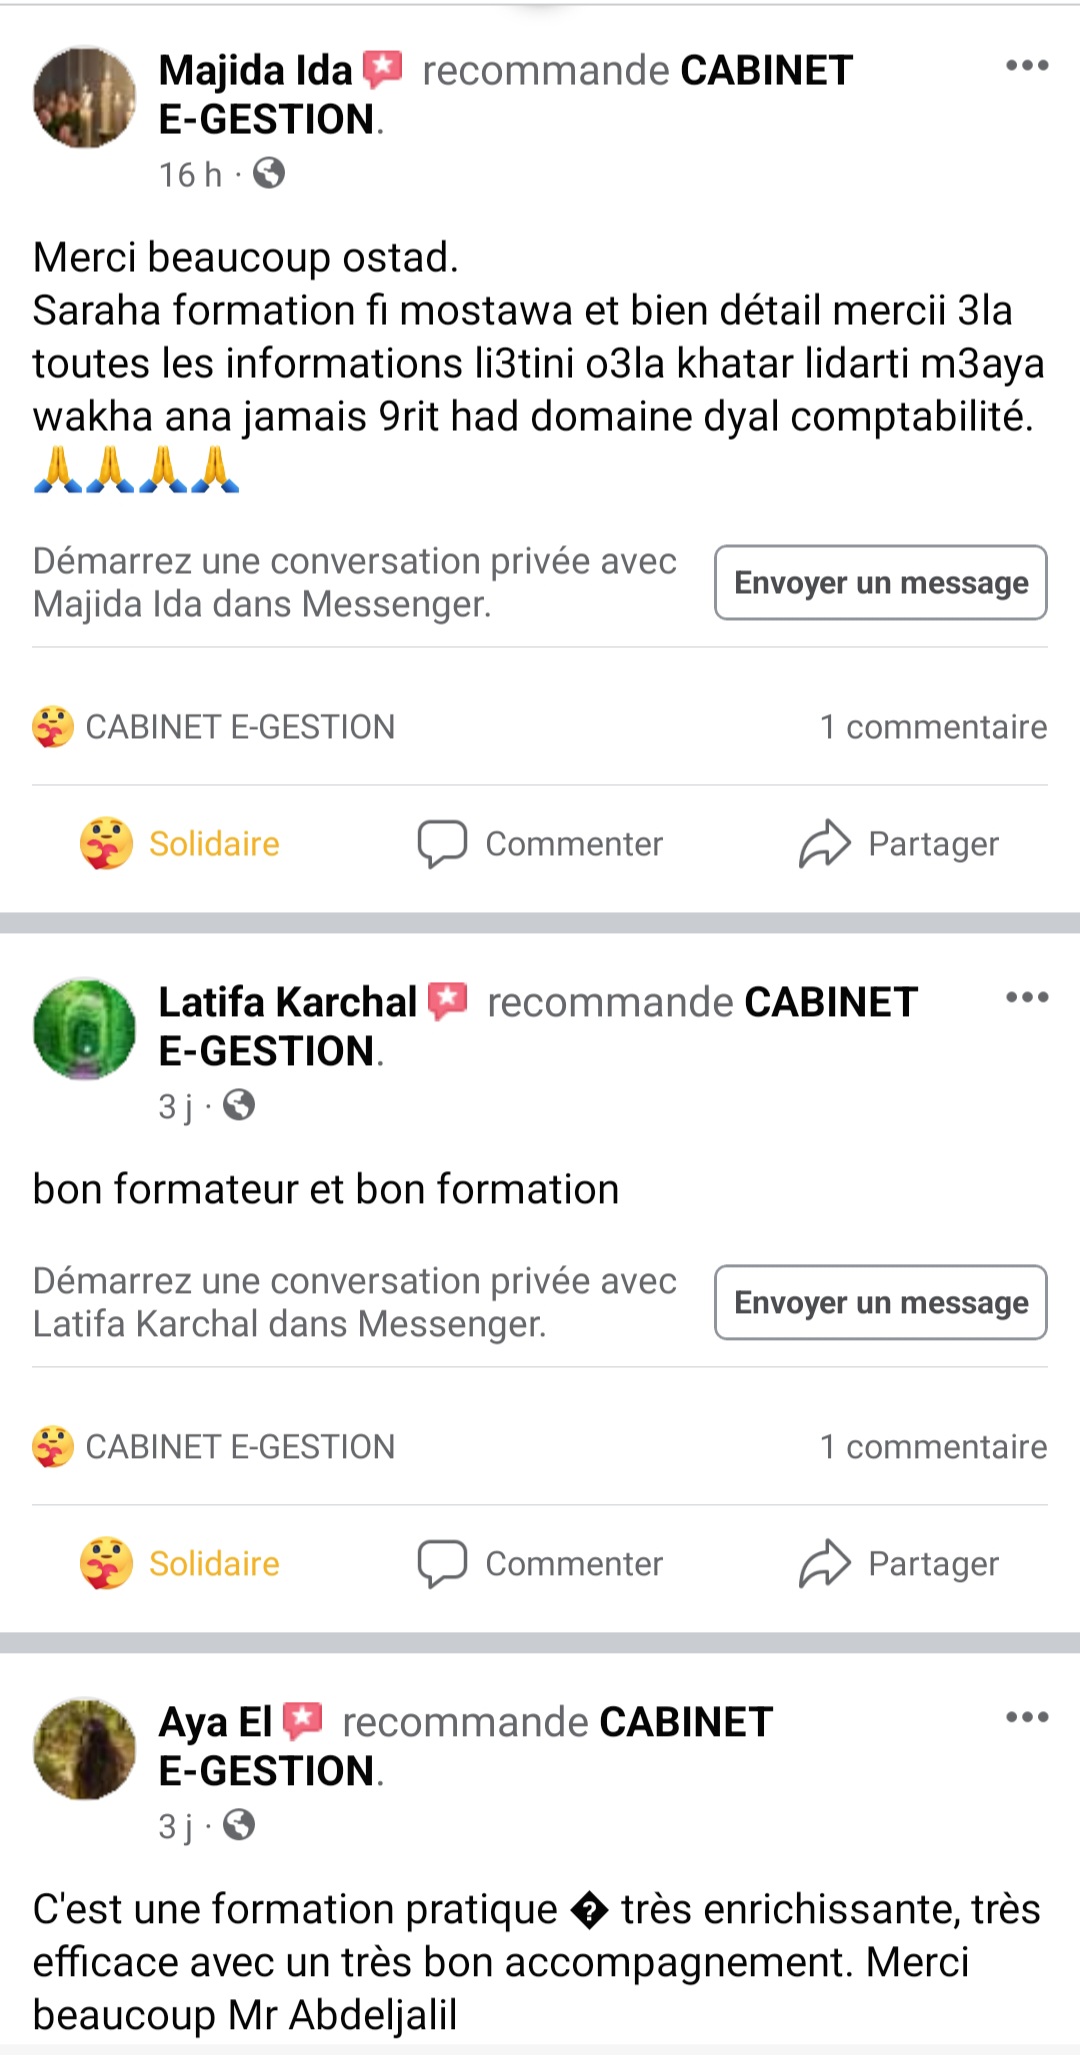The height and width of the screenshot is (2055, 1080).
Task: Tap share arrow on Majida Ida's post
Action: 825,843
